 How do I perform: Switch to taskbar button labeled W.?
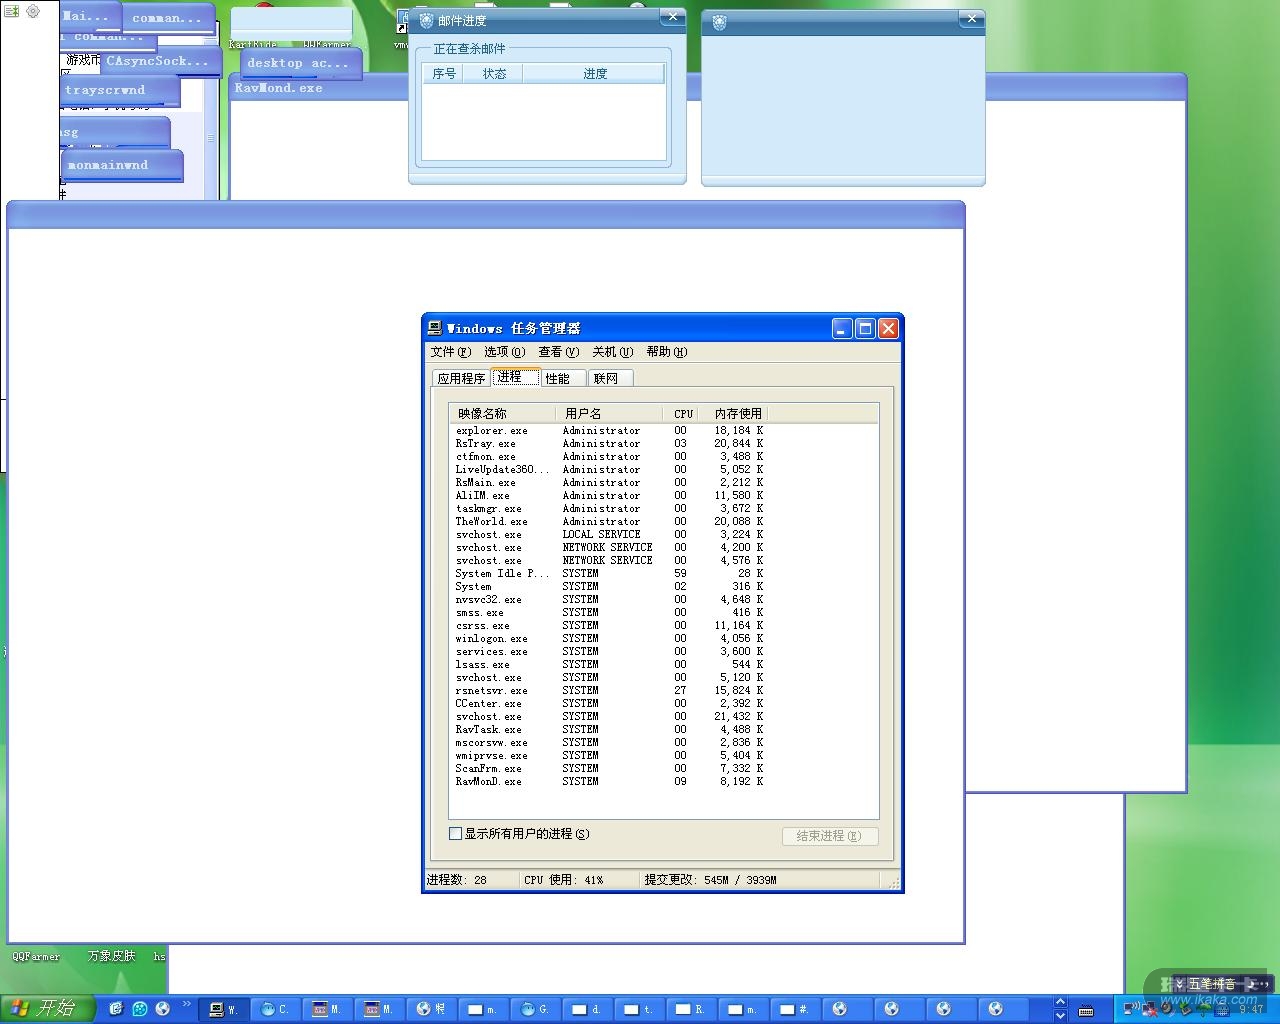click(223, 1009)
